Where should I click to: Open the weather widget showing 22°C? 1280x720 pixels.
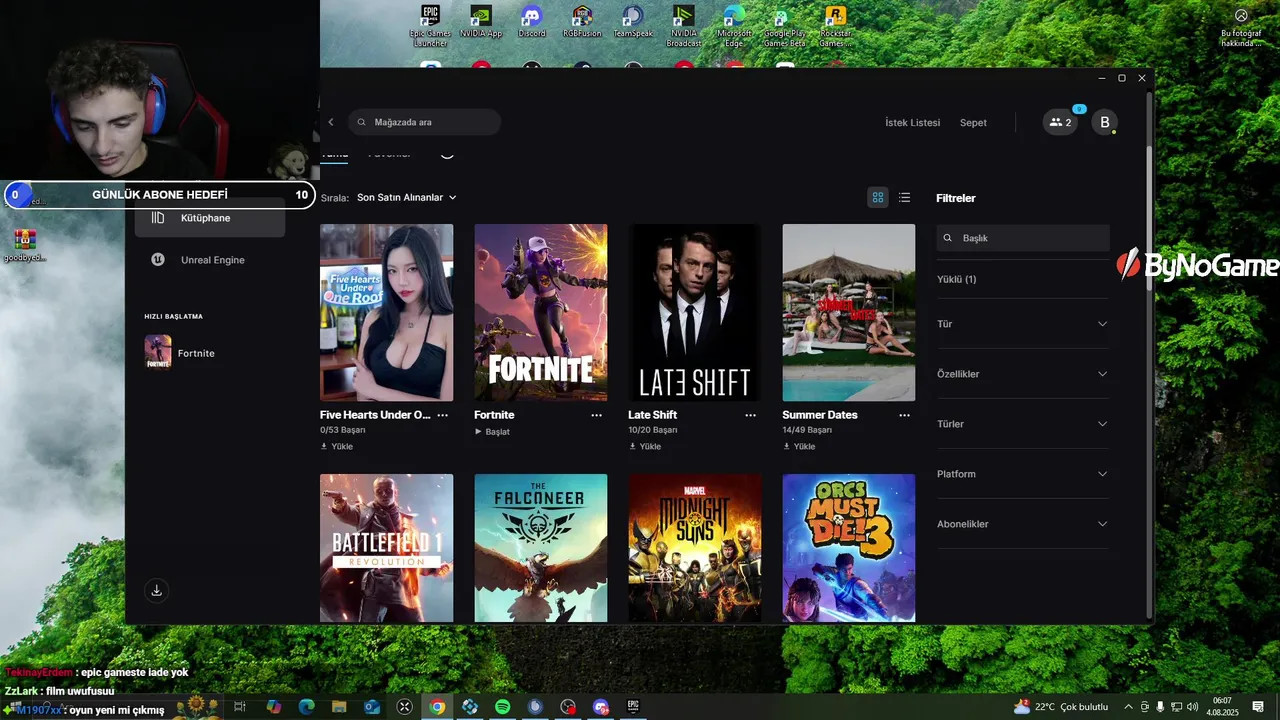(1061, 707)
